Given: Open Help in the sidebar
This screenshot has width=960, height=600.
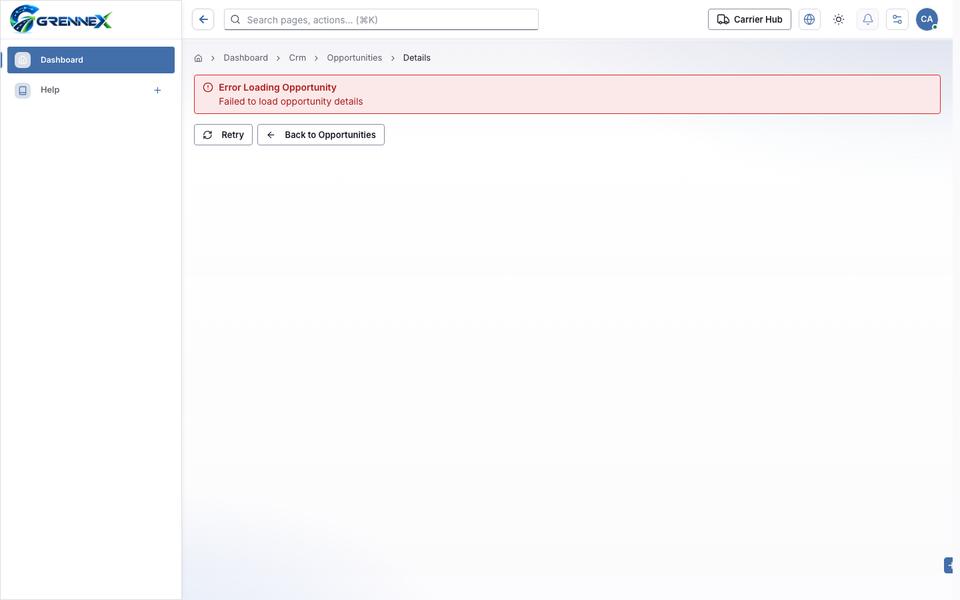Looking at the screenshot, I should (x=91, y=90).
